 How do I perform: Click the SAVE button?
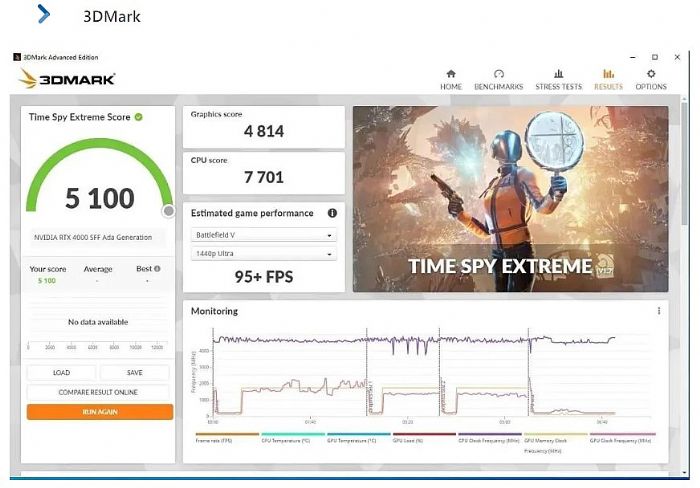(135, 372)
